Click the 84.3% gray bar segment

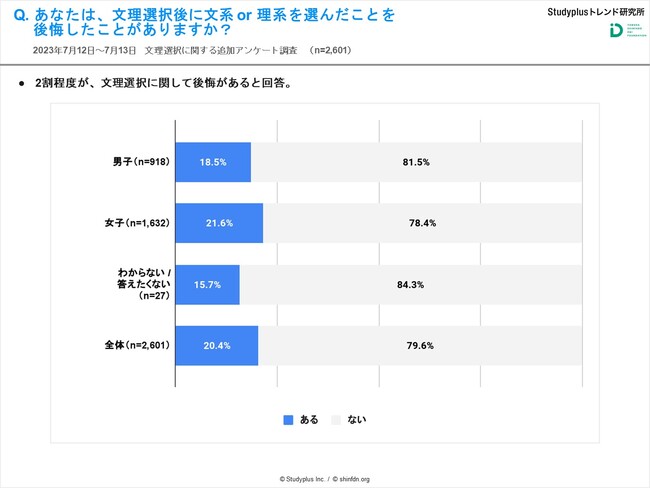(410, 284)
